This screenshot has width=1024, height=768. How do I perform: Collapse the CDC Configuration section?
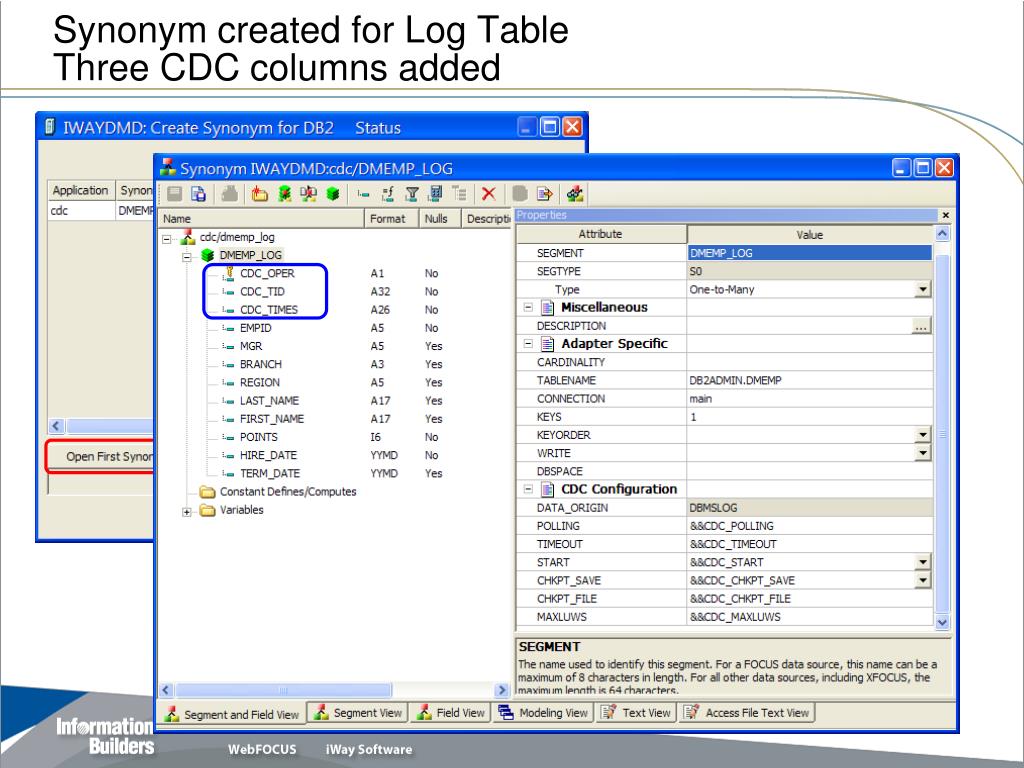point(528,490)
